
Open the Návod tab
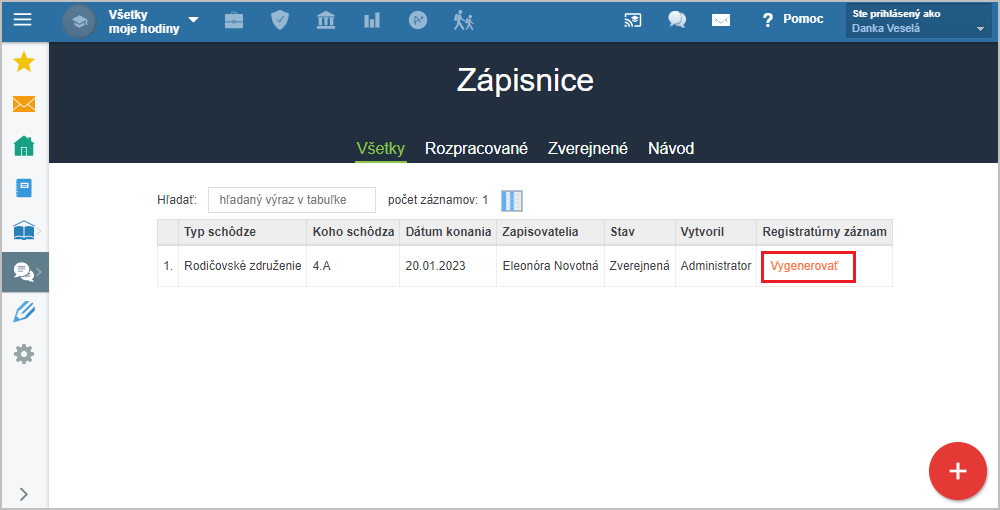(671, 149)
